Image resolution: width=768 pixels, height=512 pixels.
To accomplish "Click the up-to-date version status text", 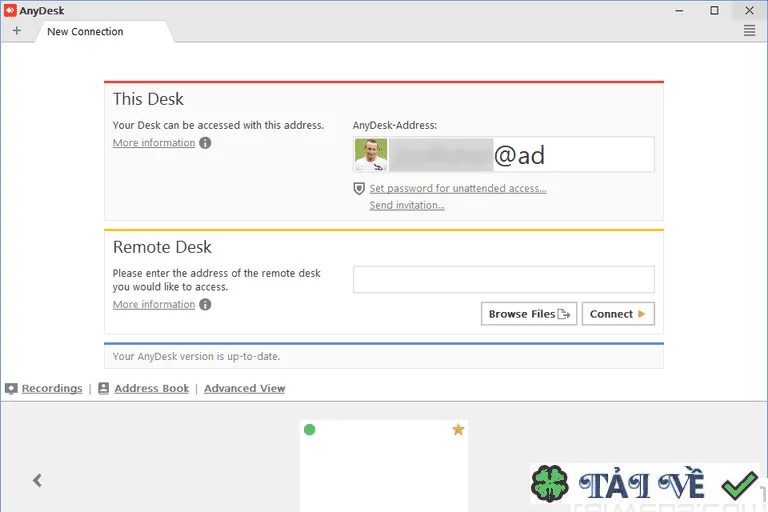I will pyautogui.click(x=196, y=357).
